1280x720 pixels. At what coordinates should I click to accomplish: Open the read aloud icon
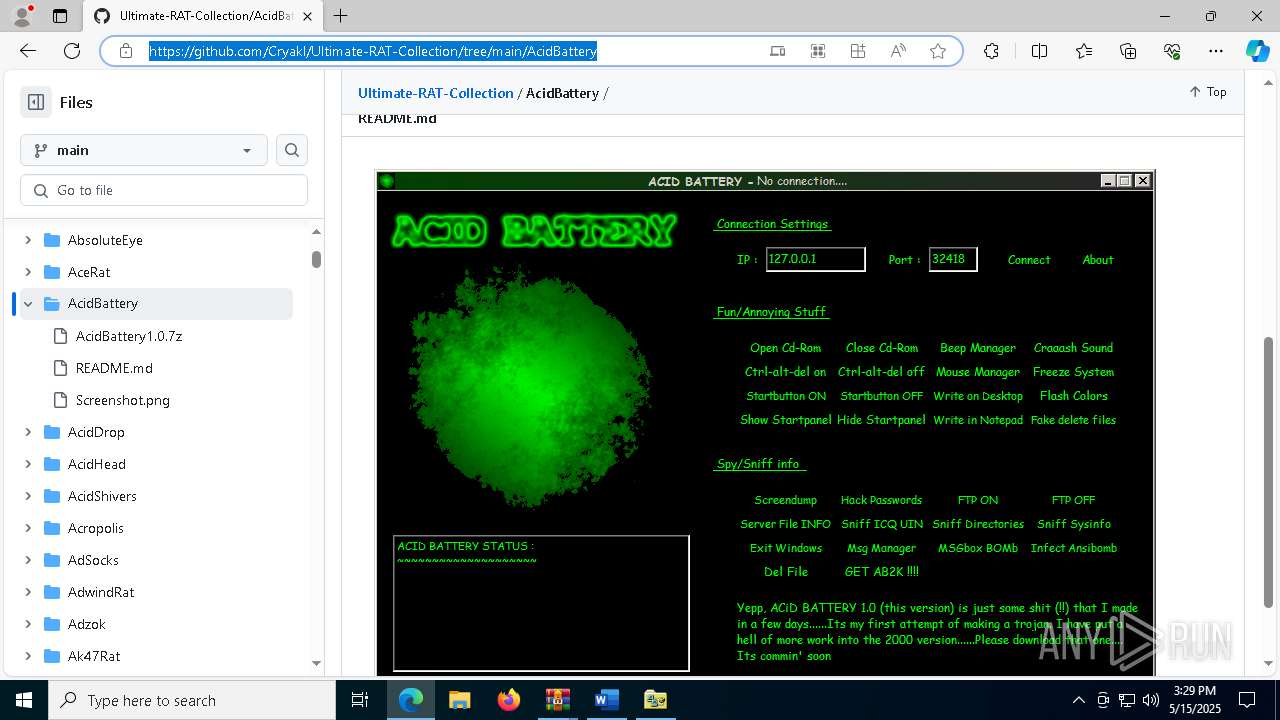coord(898,51)
